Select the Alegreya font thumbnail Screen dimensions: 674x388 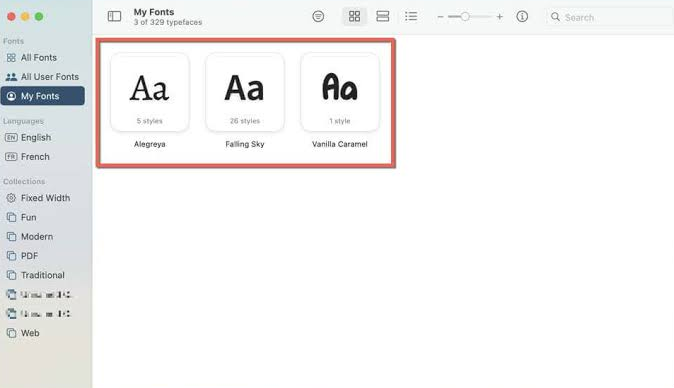(150, 92)
